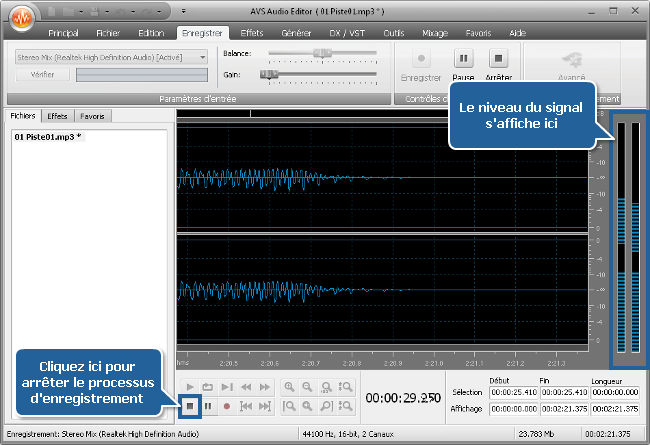Zoom in on the waveform

[x=289, y=386]
